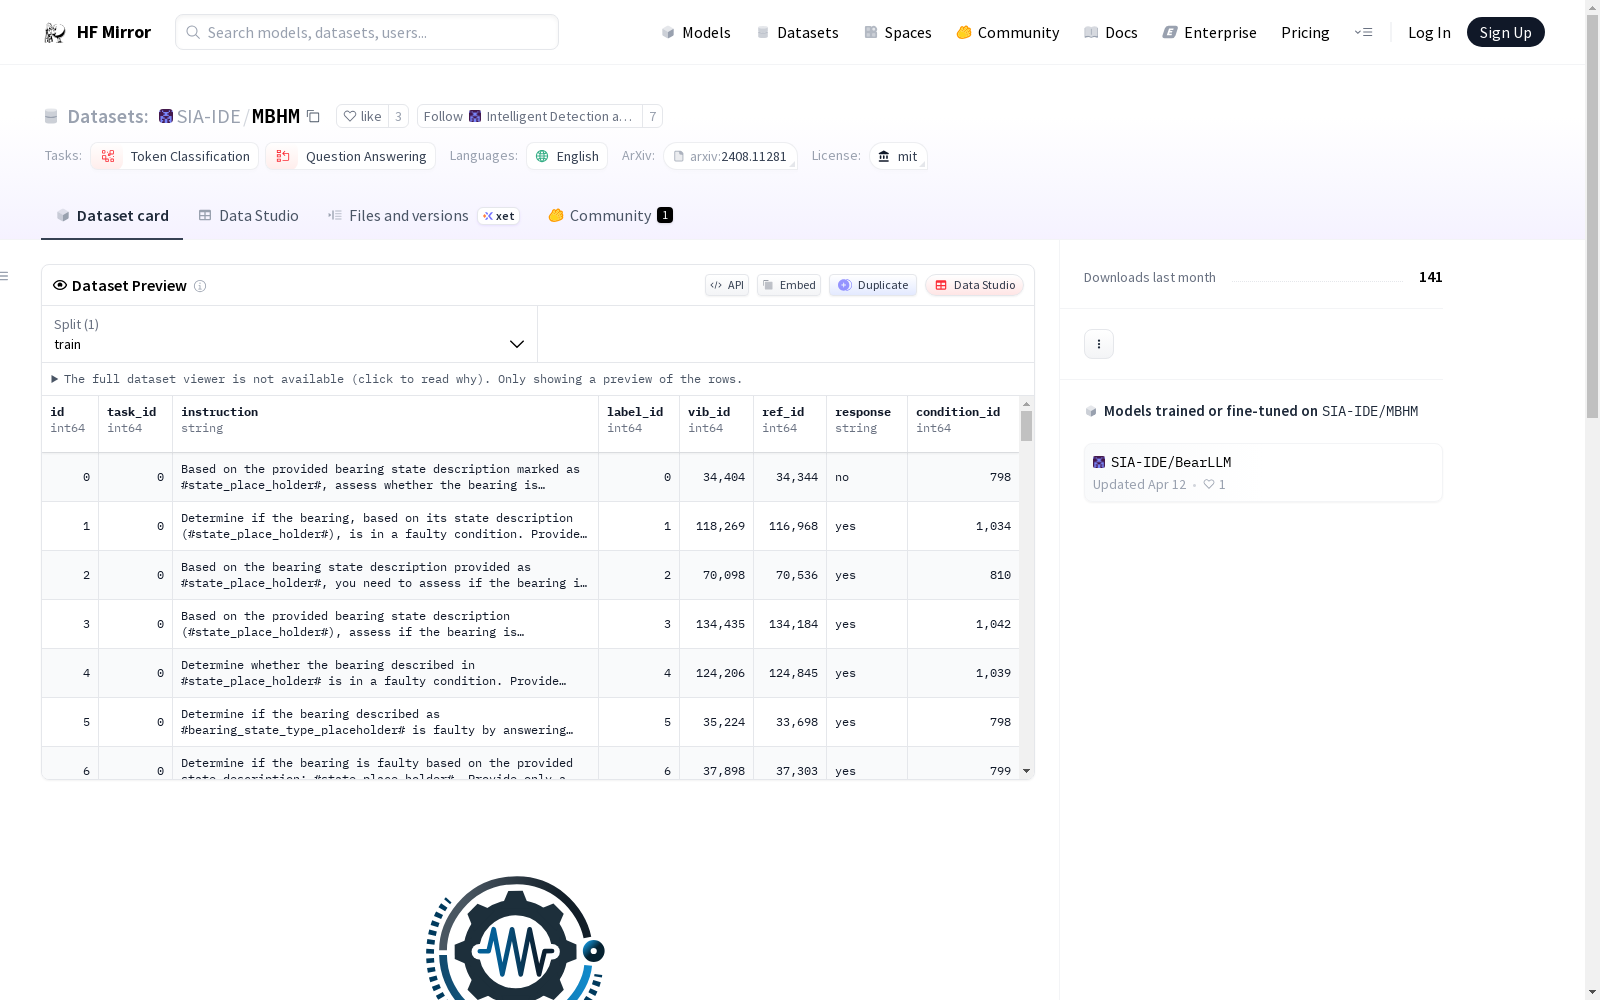This screenshot has width=1600, height=1000.
Task: Switch to the Community tab with badge
Action: 610,216
